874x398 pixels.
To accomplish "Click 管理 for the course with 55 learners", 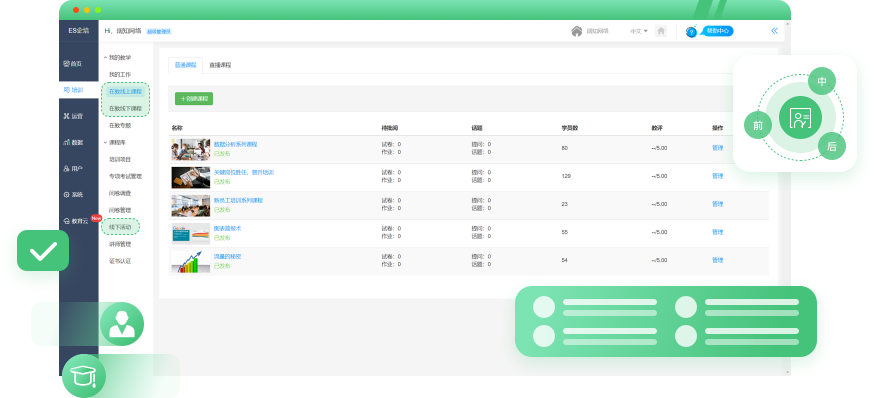I will coord(717,232).
